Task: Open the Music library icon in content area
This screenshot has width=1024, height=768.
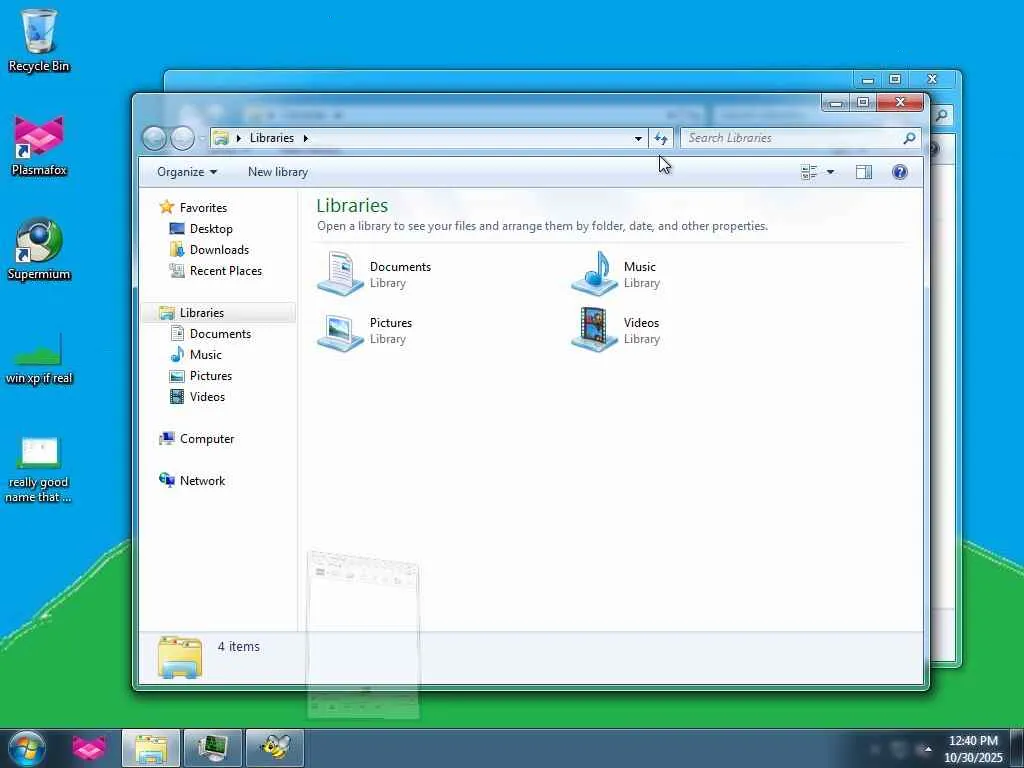Action: tap(594, 274)
